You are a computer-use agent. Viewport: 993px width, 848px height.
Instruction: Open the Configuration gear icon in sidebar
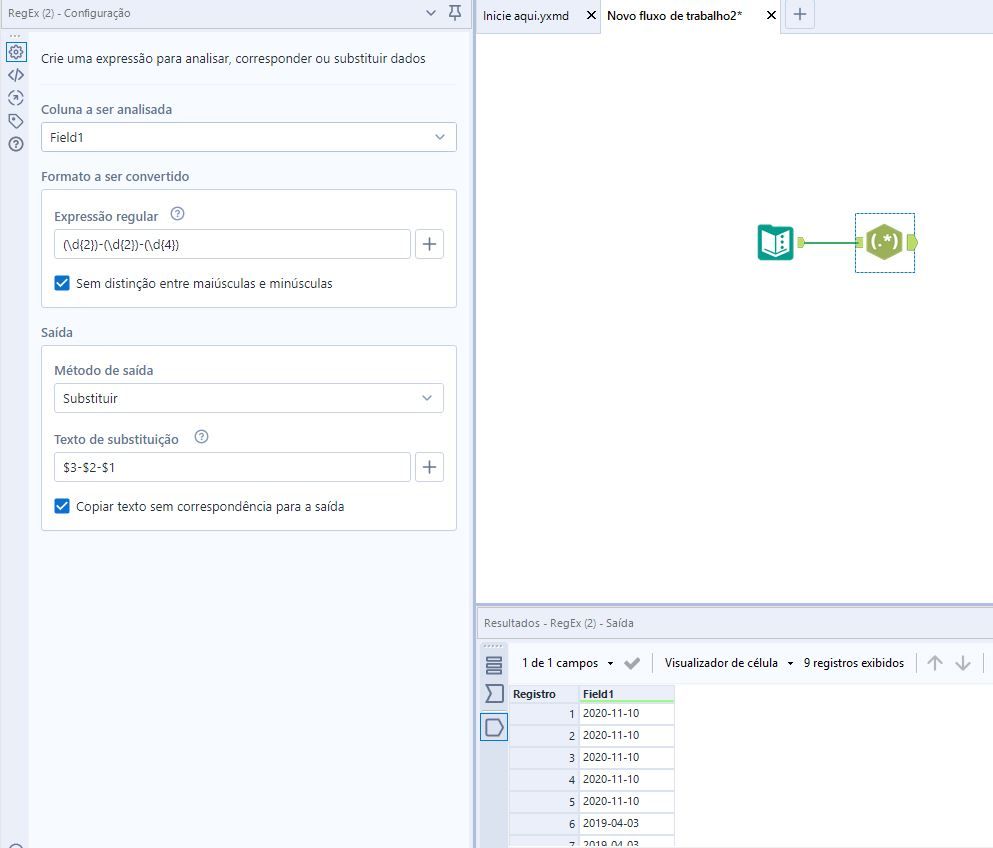click(x=16, y=52)
